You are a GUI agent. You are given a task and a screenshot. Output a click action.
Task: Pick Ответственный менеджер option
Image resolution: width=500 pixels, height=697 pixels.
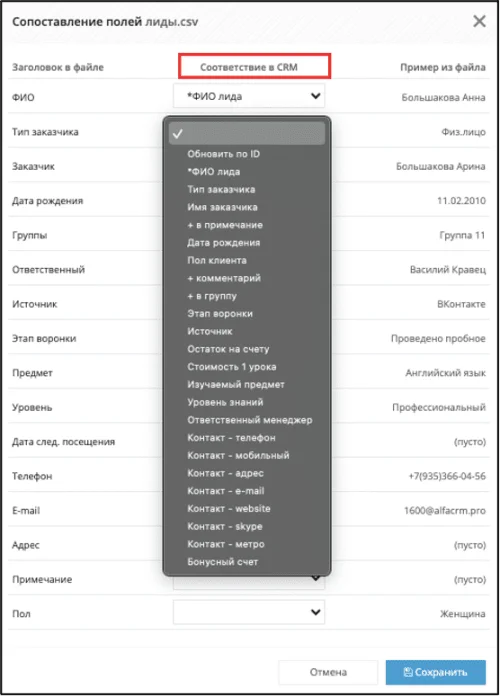coord(250,420)
